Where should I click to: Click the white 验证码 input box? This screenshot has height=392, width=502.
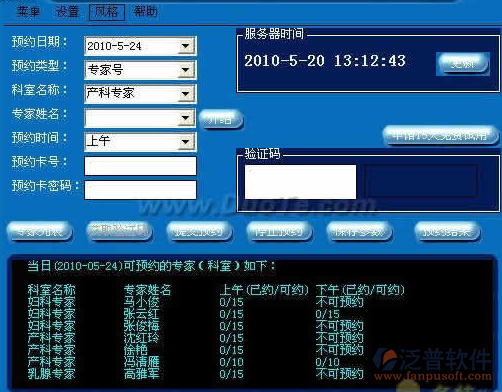coord(300,182)
